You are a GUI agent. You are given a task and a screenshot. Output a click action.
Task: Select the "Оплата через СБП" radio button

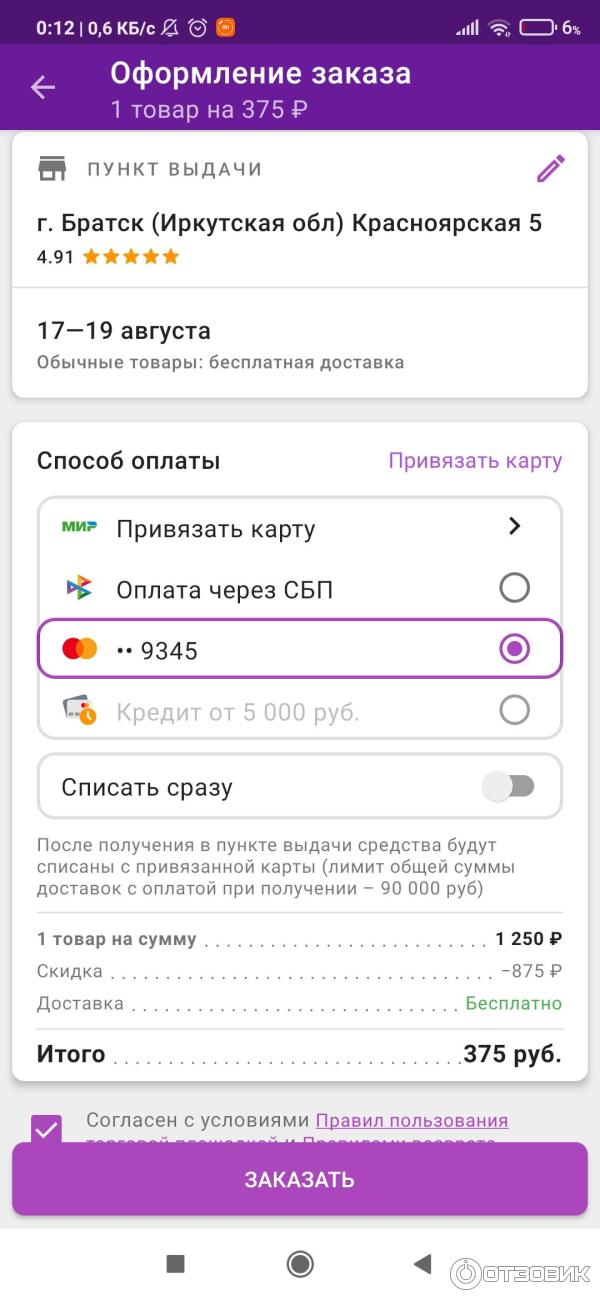514,588
